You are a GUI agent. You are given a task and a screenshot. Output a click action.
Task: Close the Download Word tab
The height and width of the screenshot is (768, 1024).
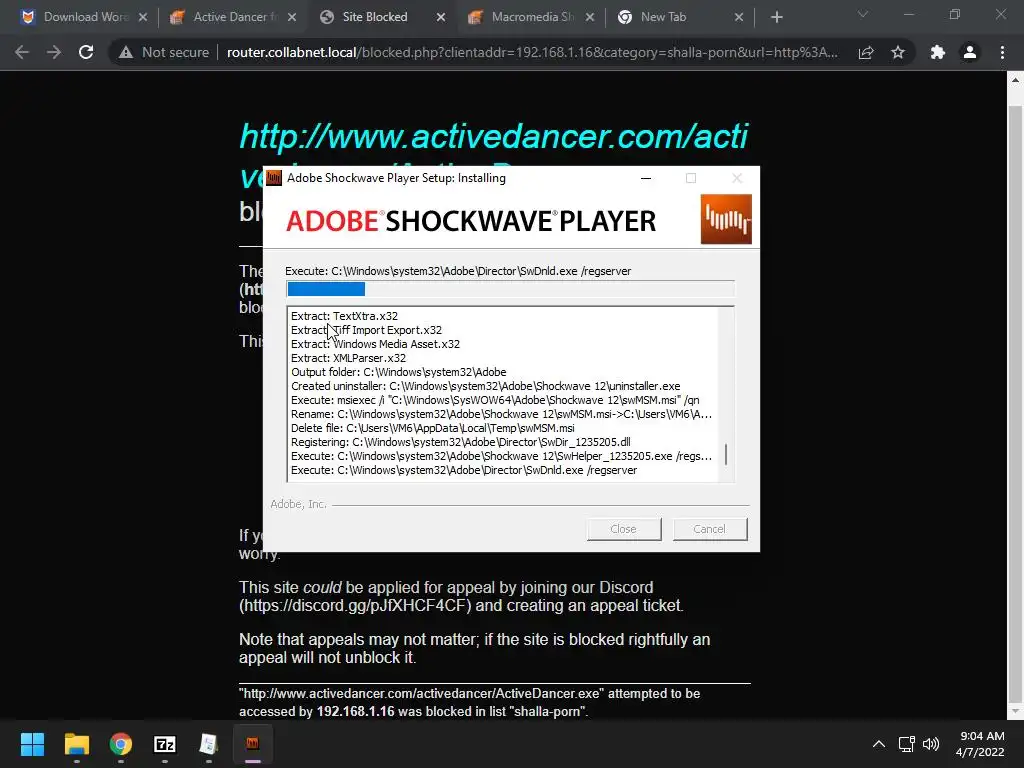click(142, 17)
